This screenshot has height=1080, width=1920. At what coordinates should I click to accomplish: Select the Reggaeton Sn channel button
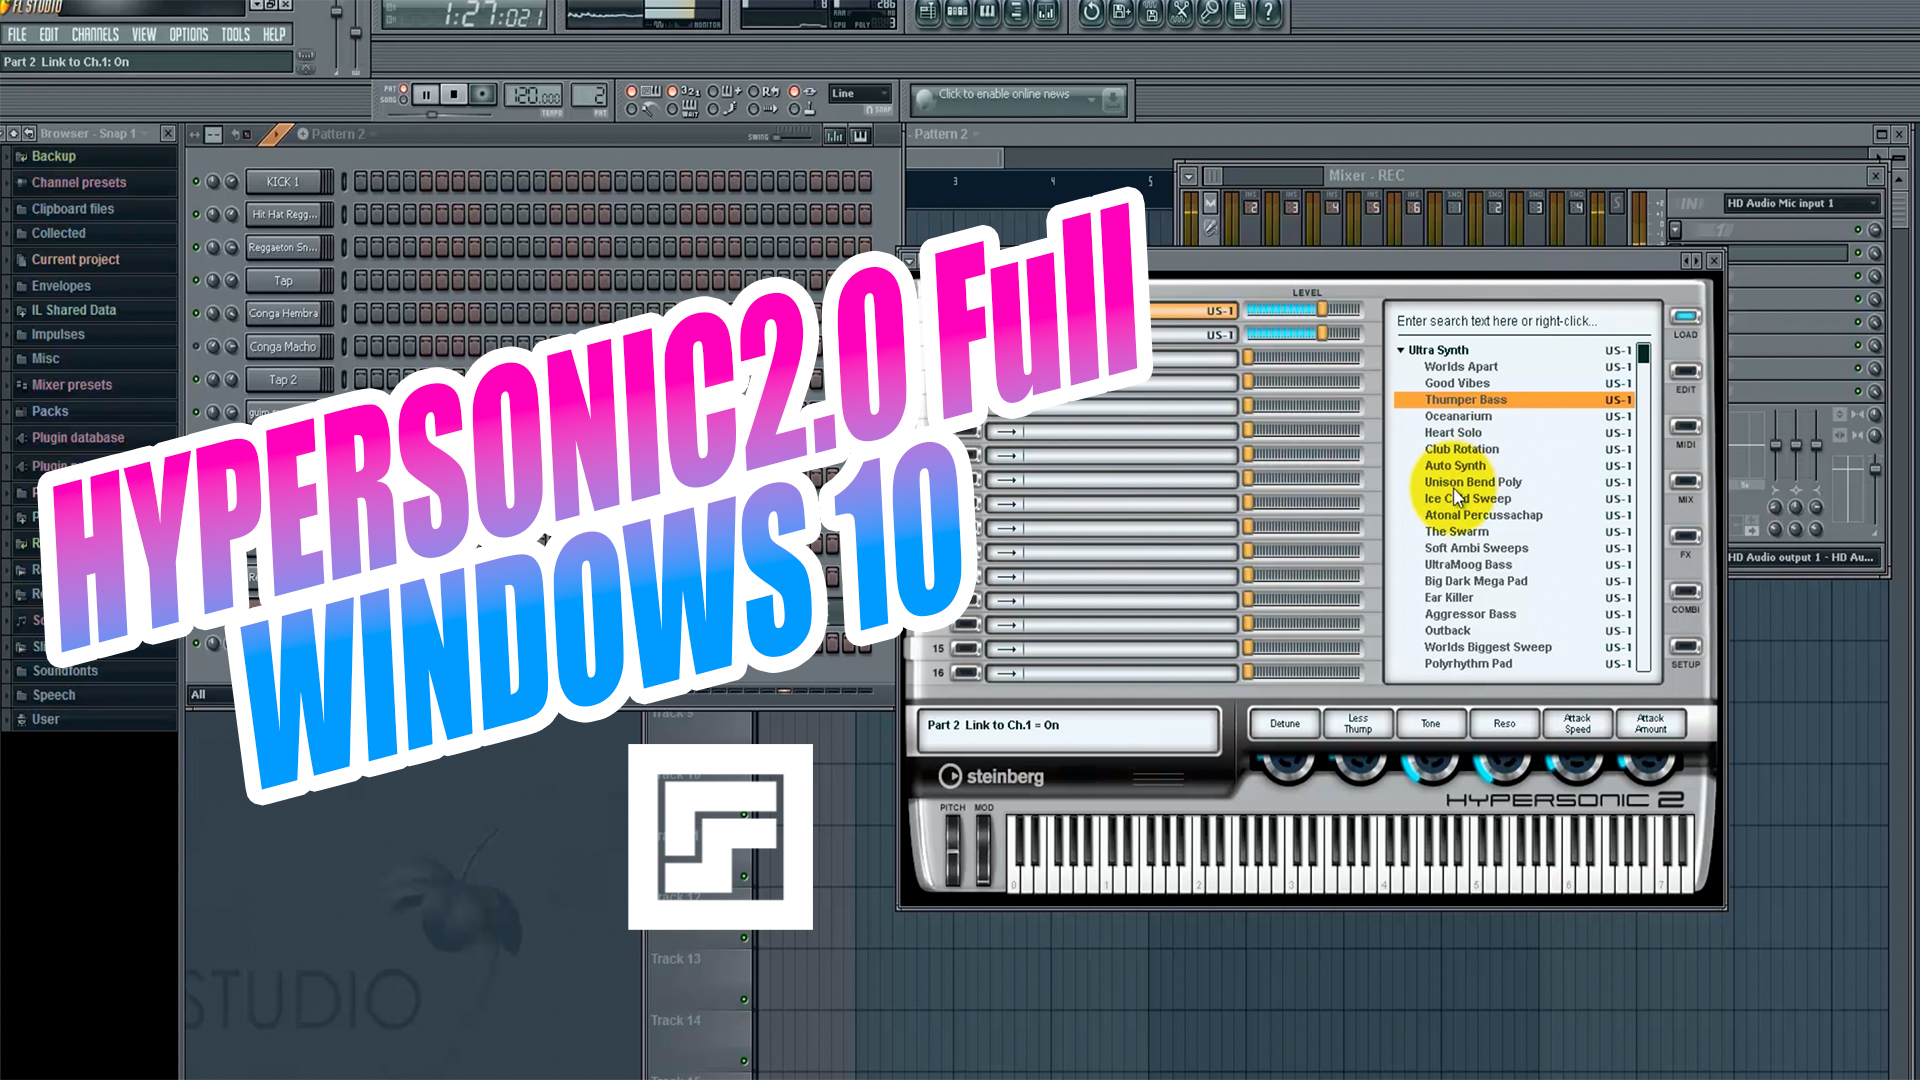(x=283, y=247)
